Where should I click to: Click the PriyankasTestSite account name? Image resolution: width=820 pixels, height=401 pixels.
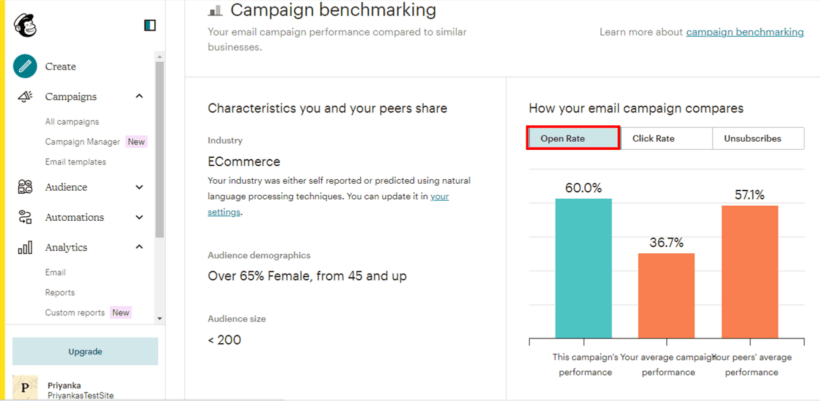pos(81,396)
